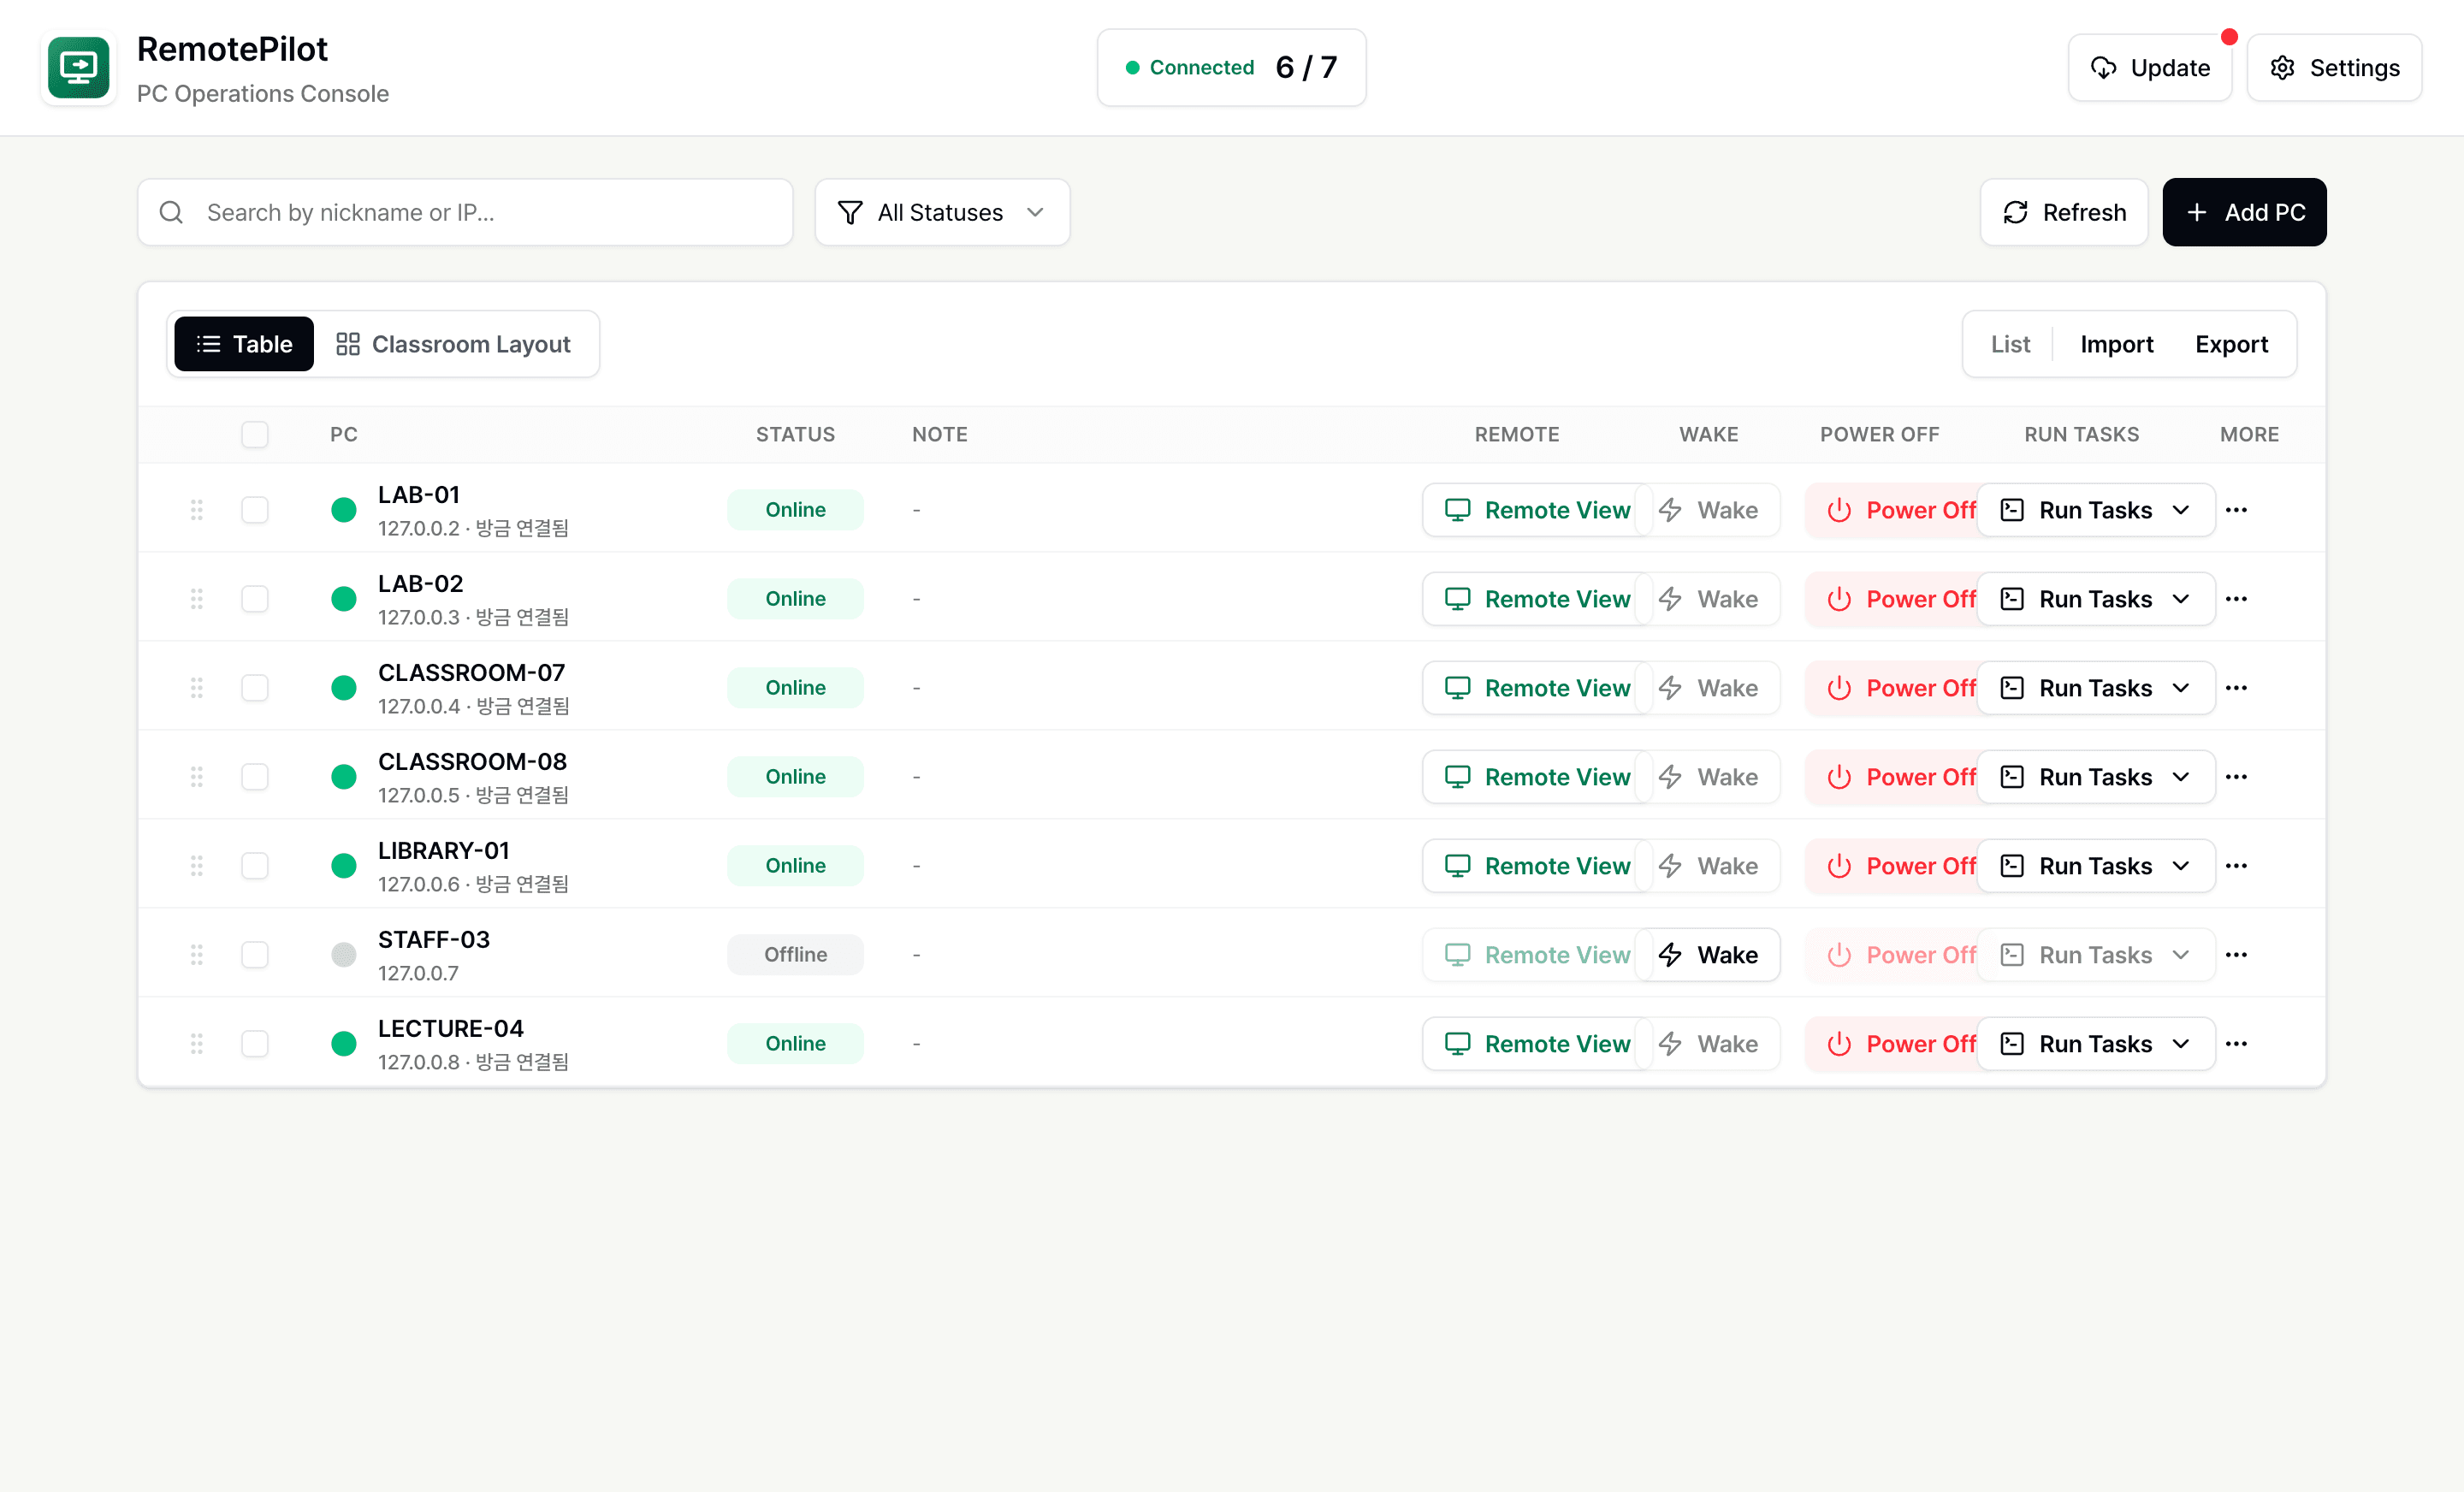
Task: Select the List option
Action: [2010, 344]
